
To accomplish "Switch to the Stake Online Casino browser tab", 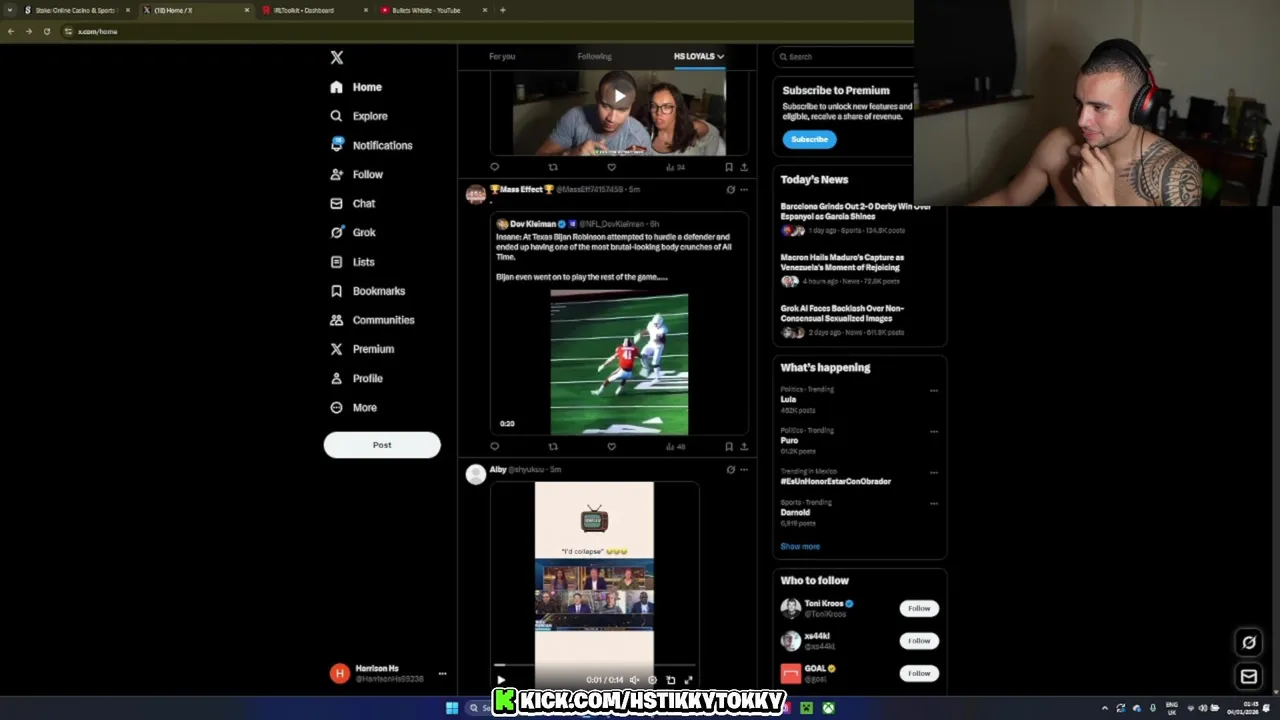I will pos(75,10).
